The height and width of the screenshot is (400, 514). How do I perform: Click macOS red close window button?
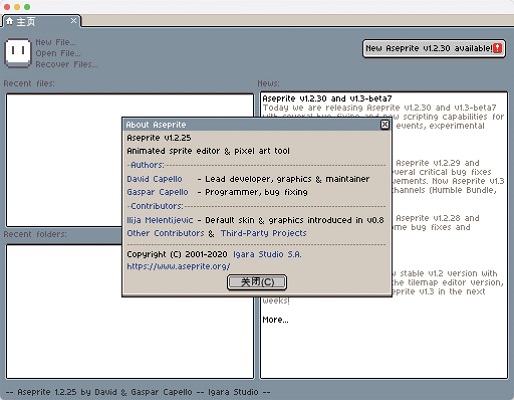pos(7,7)
